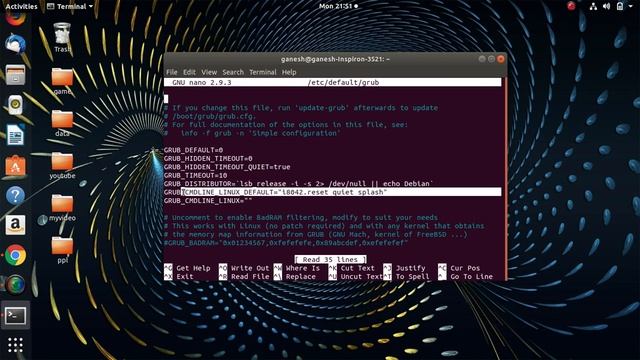Click the Go To Line shortcut label
The height and width of the screenshot is (360, 640).
471,277
